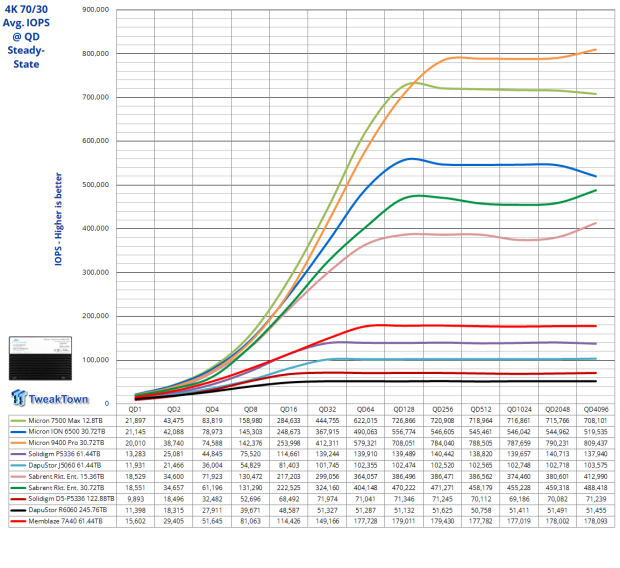Select the 'DapuStor R6060 245.76TB' legend label
The image size is (620, 568).
(x=68, y=510)
